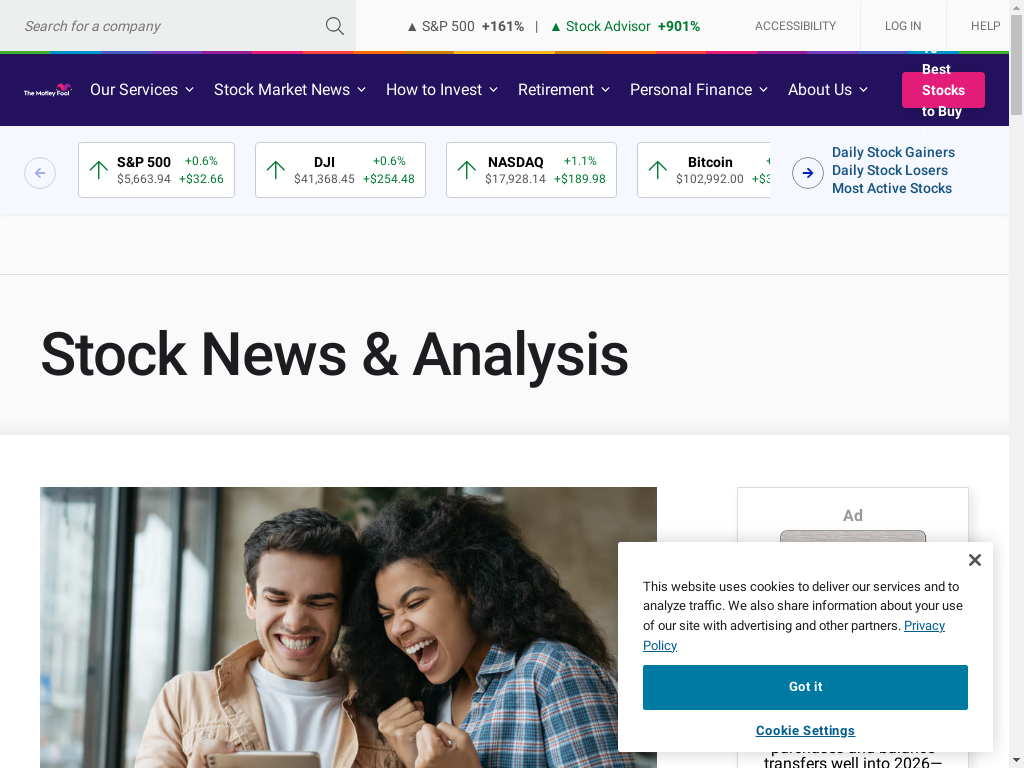Expand the Retirement menu
1024x768 pixels.
tap(564, 89)
